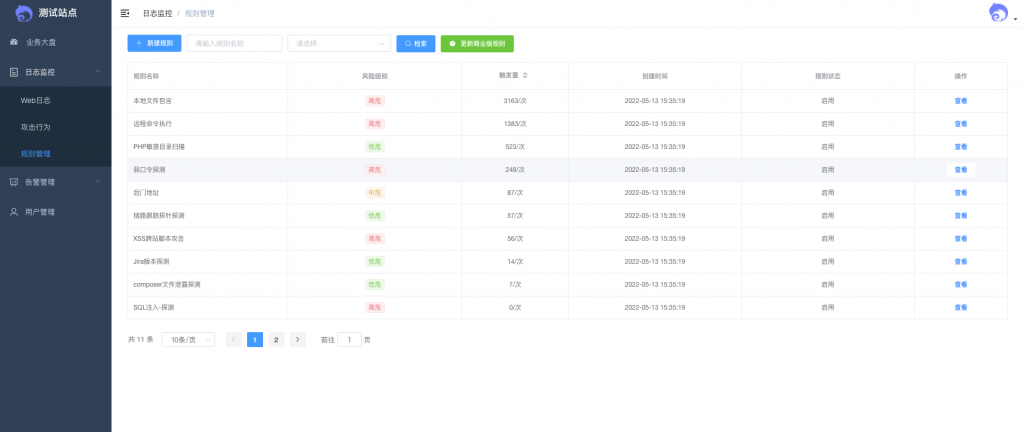
Task: Expand the 告警管理 submenu chevron
Action: (x=97, y=182)
